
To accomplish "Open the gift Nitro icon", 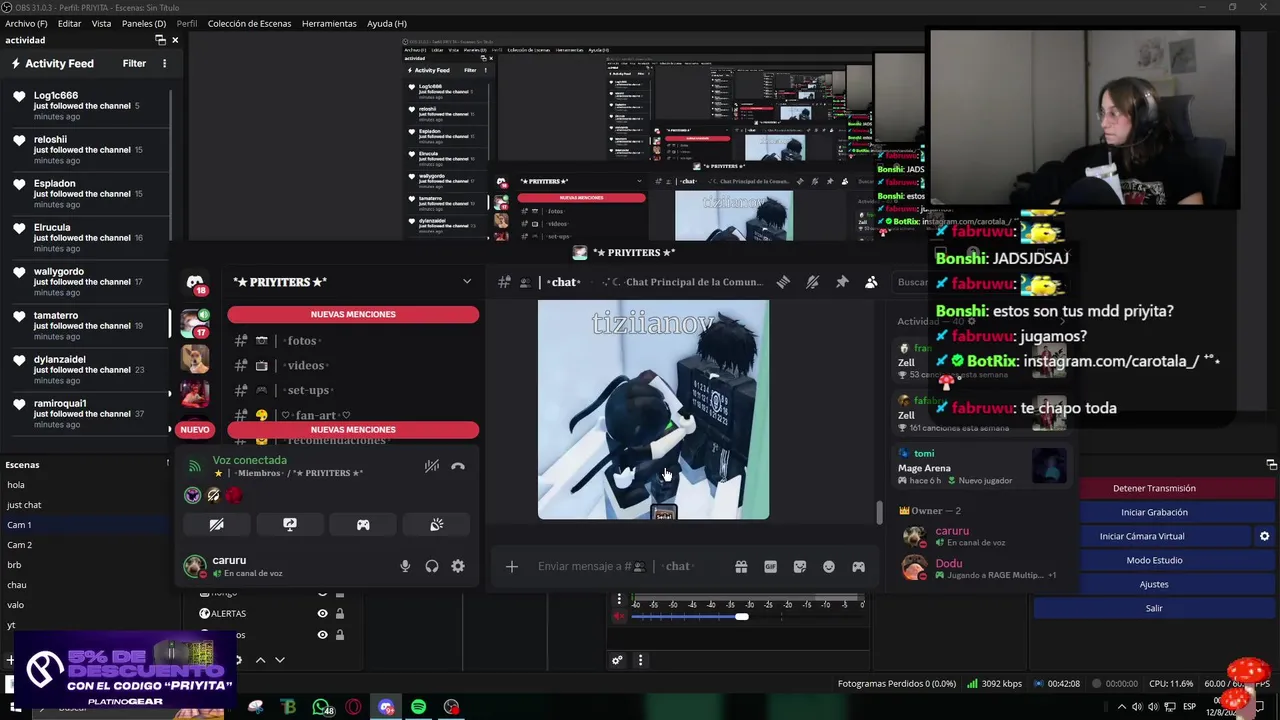I will pos(741,566).
